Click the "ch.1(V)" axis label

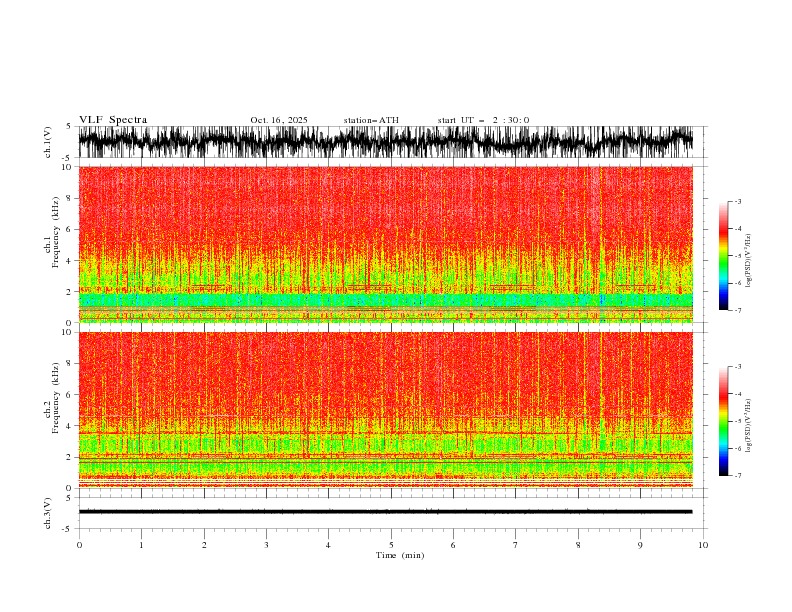[x=48, y=142]
